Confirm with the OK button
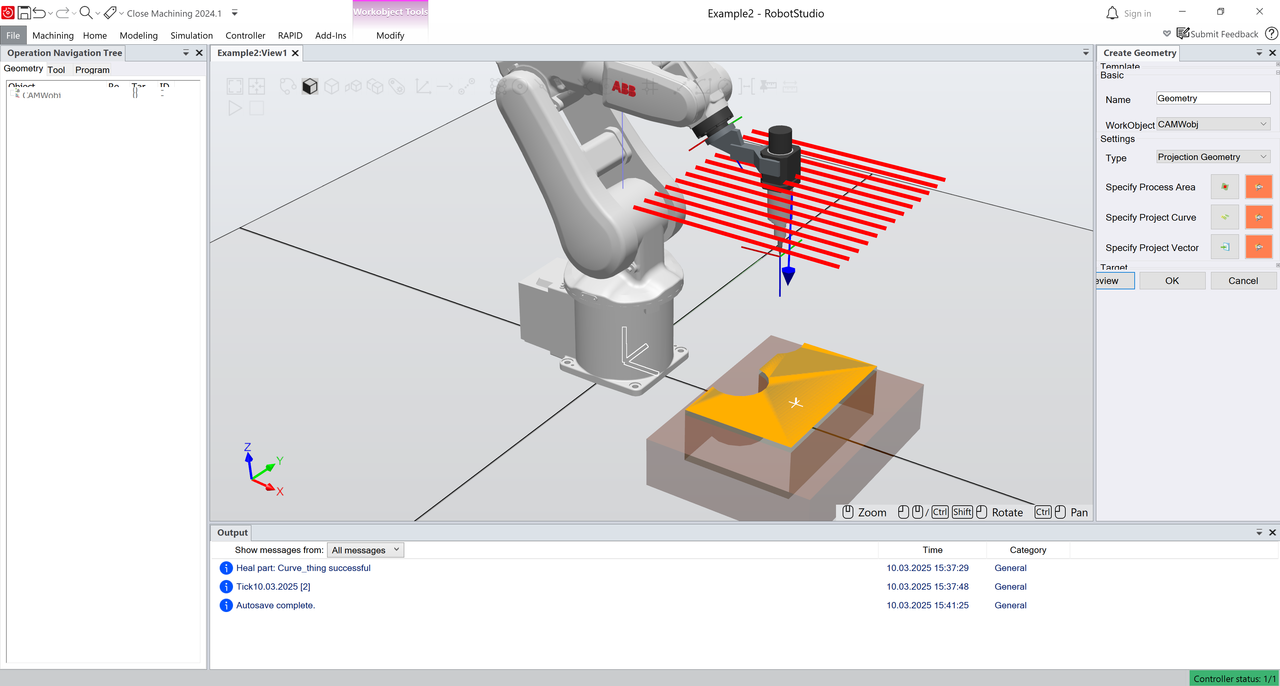The image size is (1280, 686). [x=1172, y=281]
